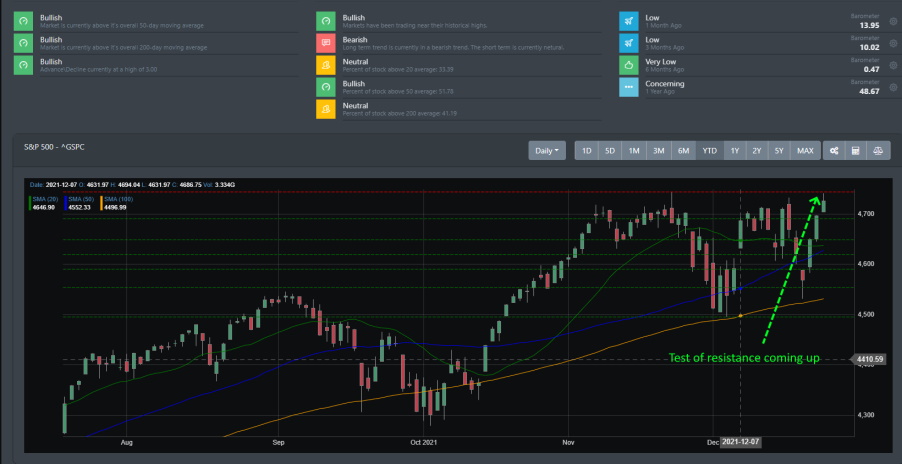Screen dimensions: 902x464
Task: Open settings gear beside barometer 10.02
Action: 893,43
